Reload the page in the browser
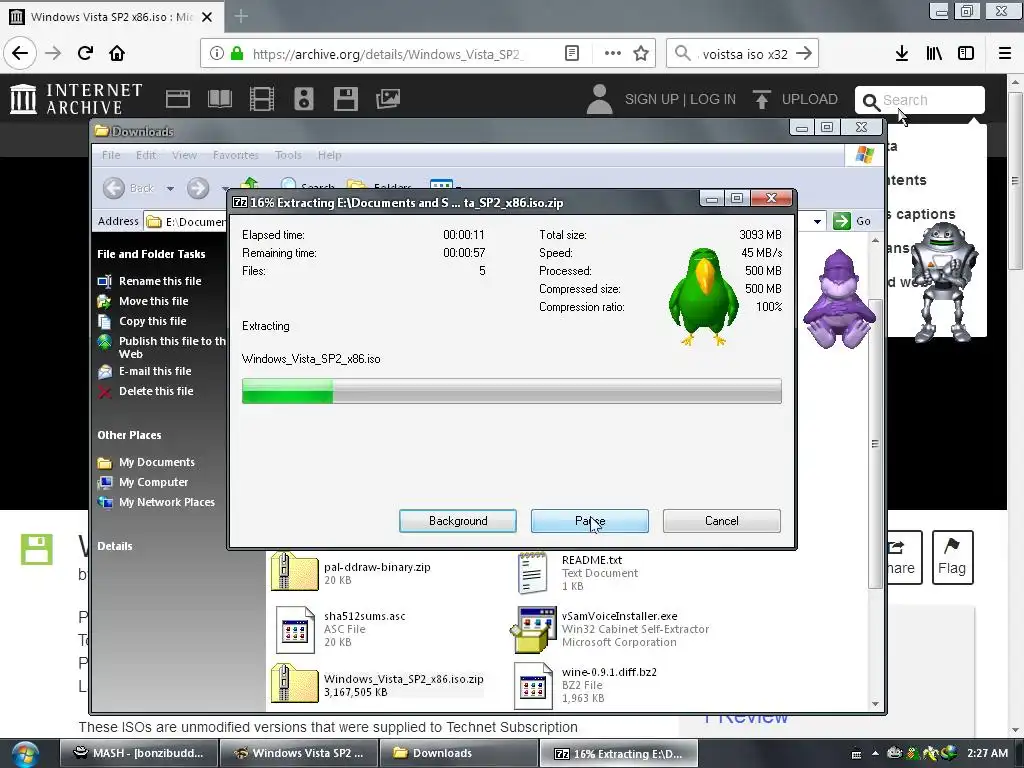 (x=85, y=54)
